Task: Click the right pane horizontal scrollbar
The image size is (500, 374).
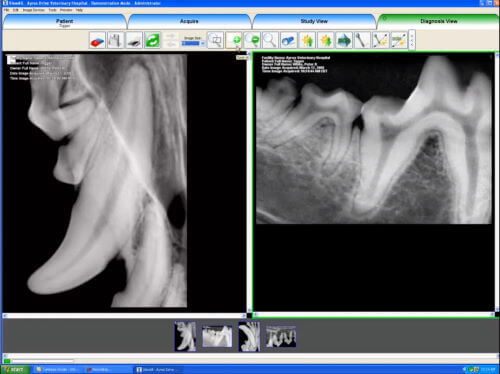Action: [x=374, y=314]
